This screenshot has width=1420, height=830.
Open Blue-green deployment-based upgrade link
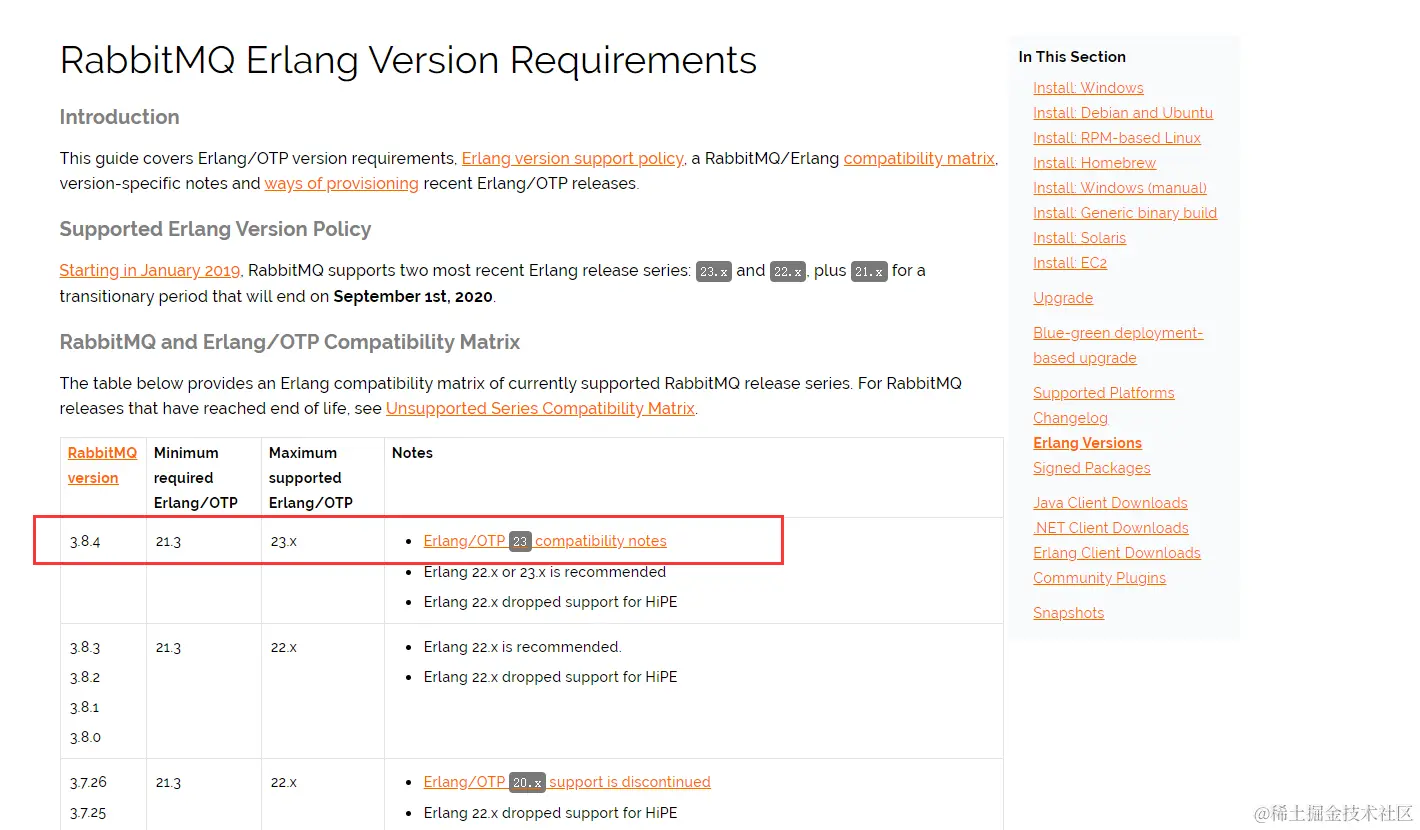[1118, 345]
